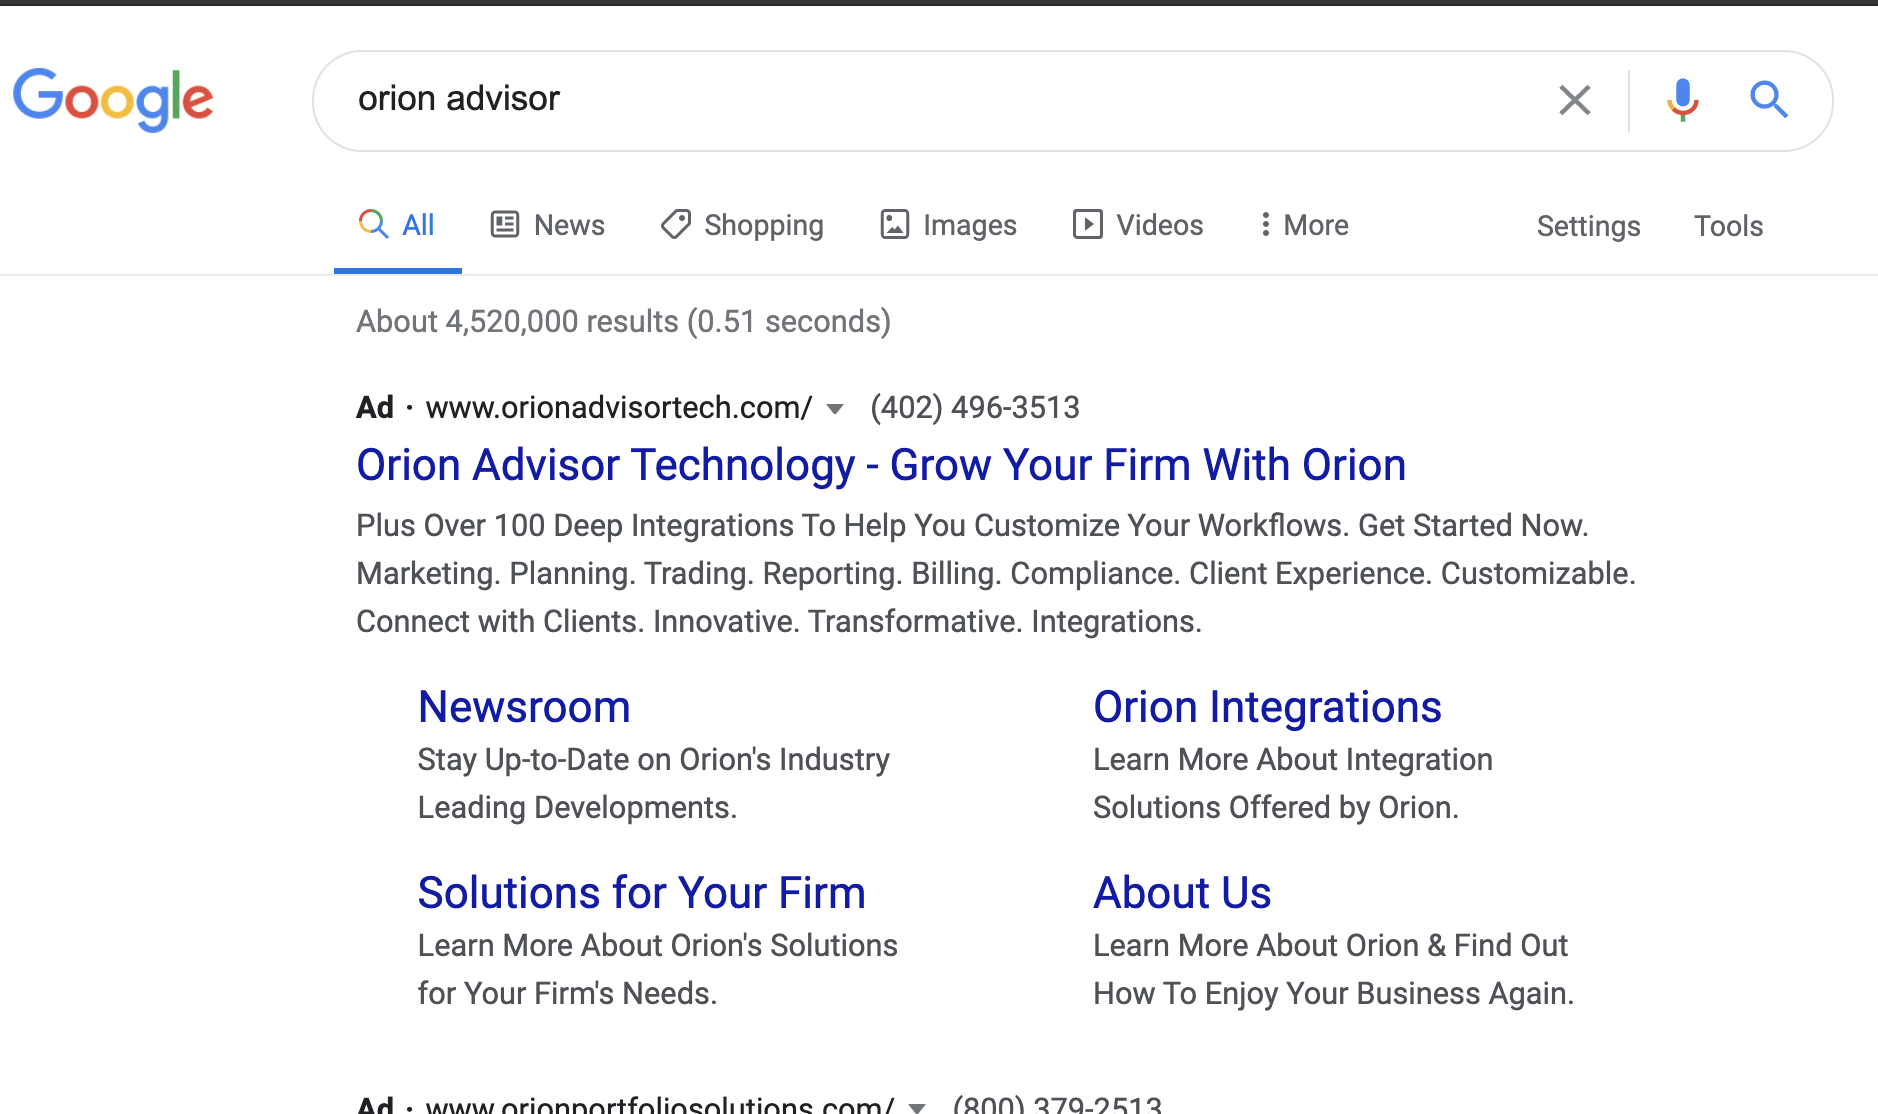Start voice search with the microphone icon
1878x1114 pixels.
pyautogui.click(x=1681, y=99)
